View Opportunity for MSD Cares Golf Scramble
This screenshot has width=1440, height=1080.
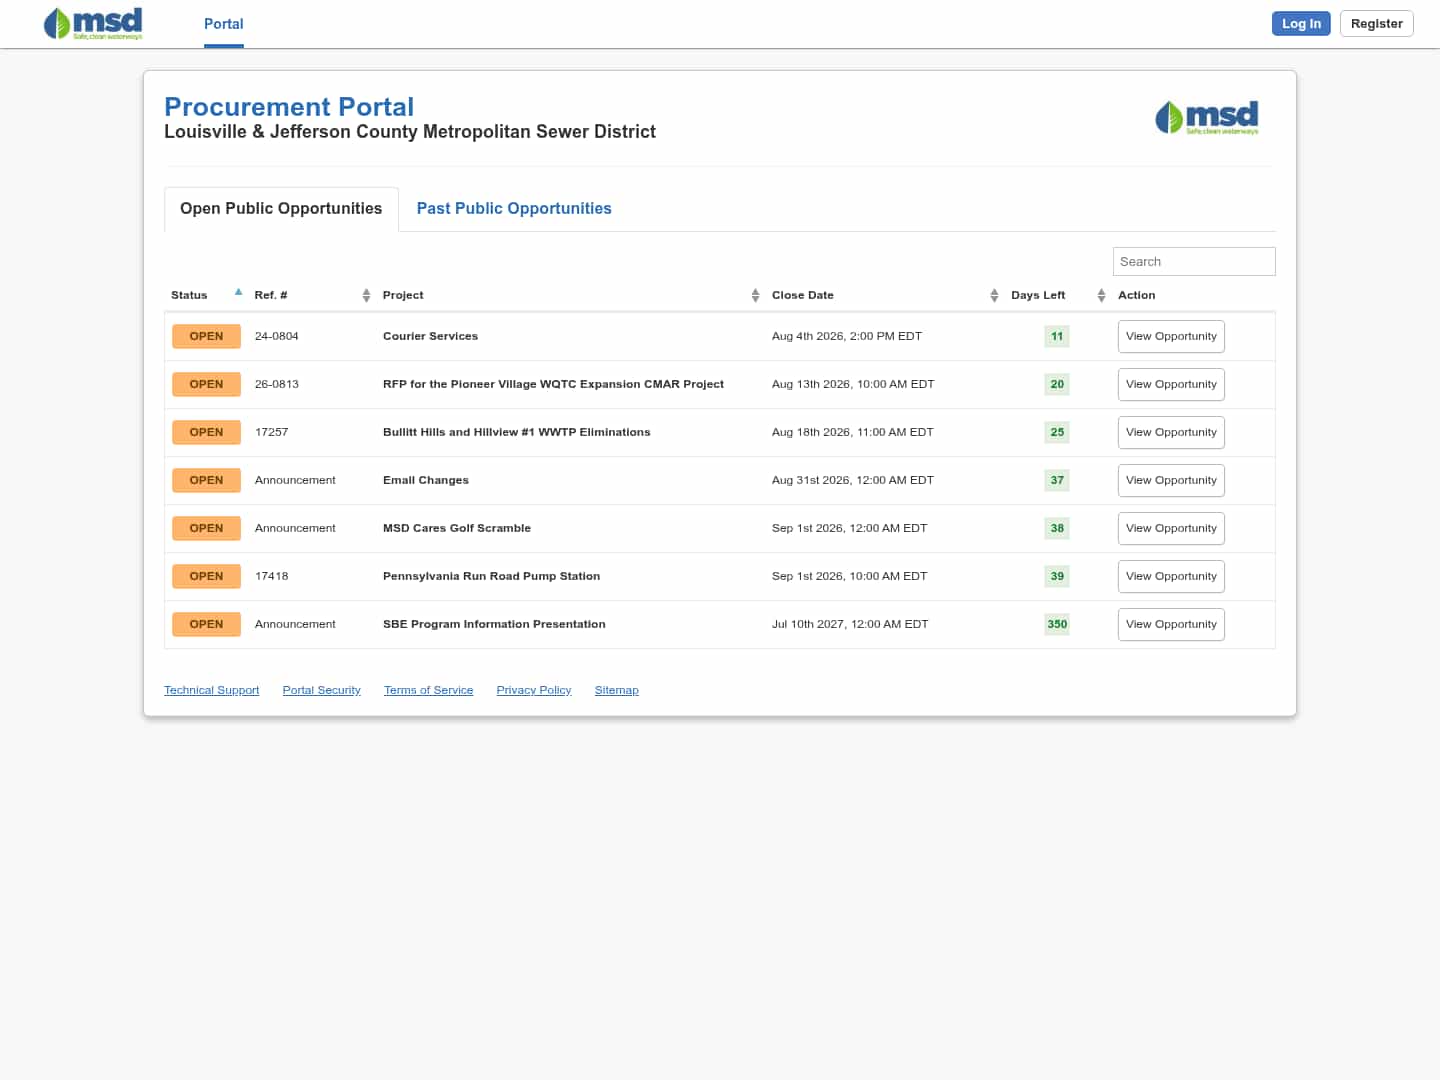[1171, 528]
